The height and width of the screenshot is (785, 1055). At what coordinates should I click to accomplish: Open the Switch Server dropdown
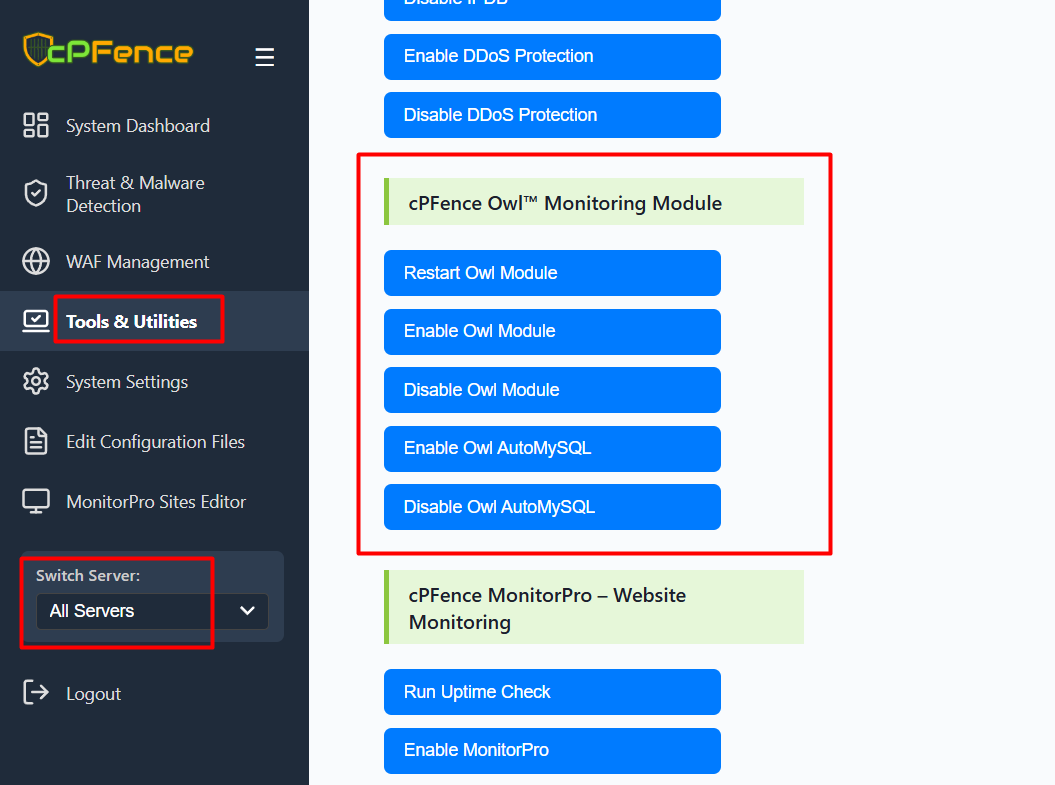coord(152,611)
